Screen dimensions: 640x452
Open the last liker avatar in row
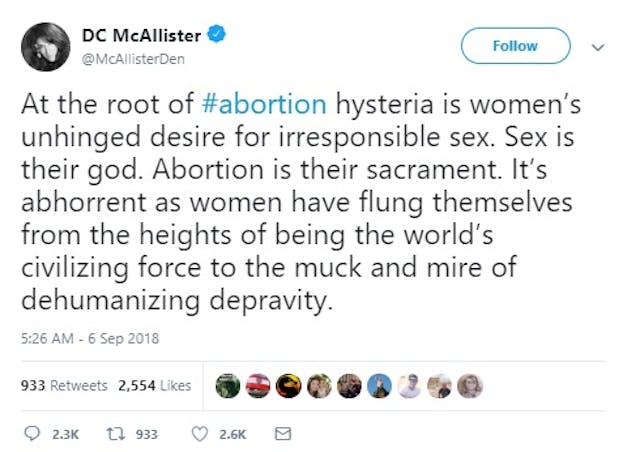pyautogui.click(x=471, y=386)
